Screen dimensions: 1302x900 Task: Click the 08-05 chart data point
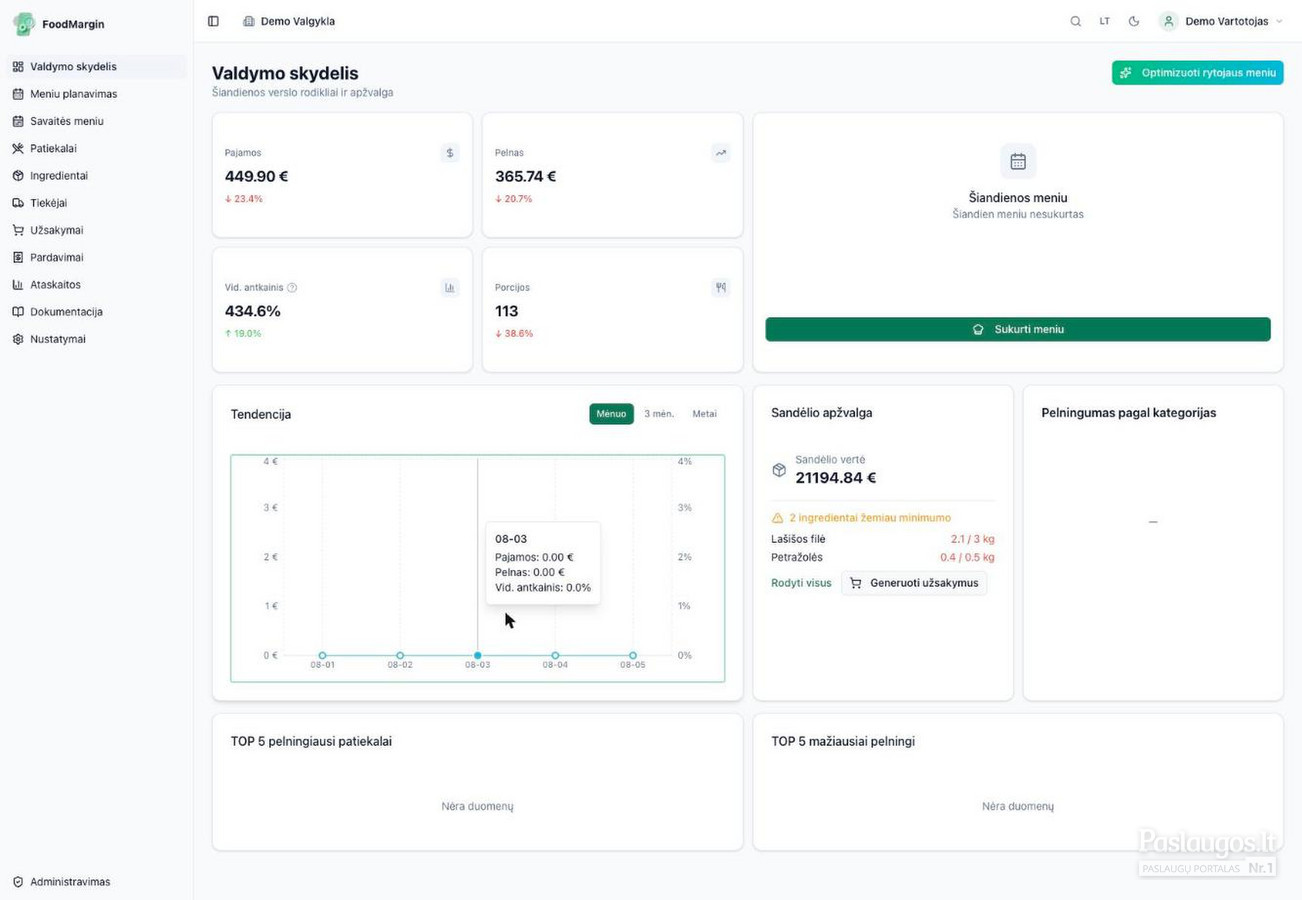coord(633,656)
